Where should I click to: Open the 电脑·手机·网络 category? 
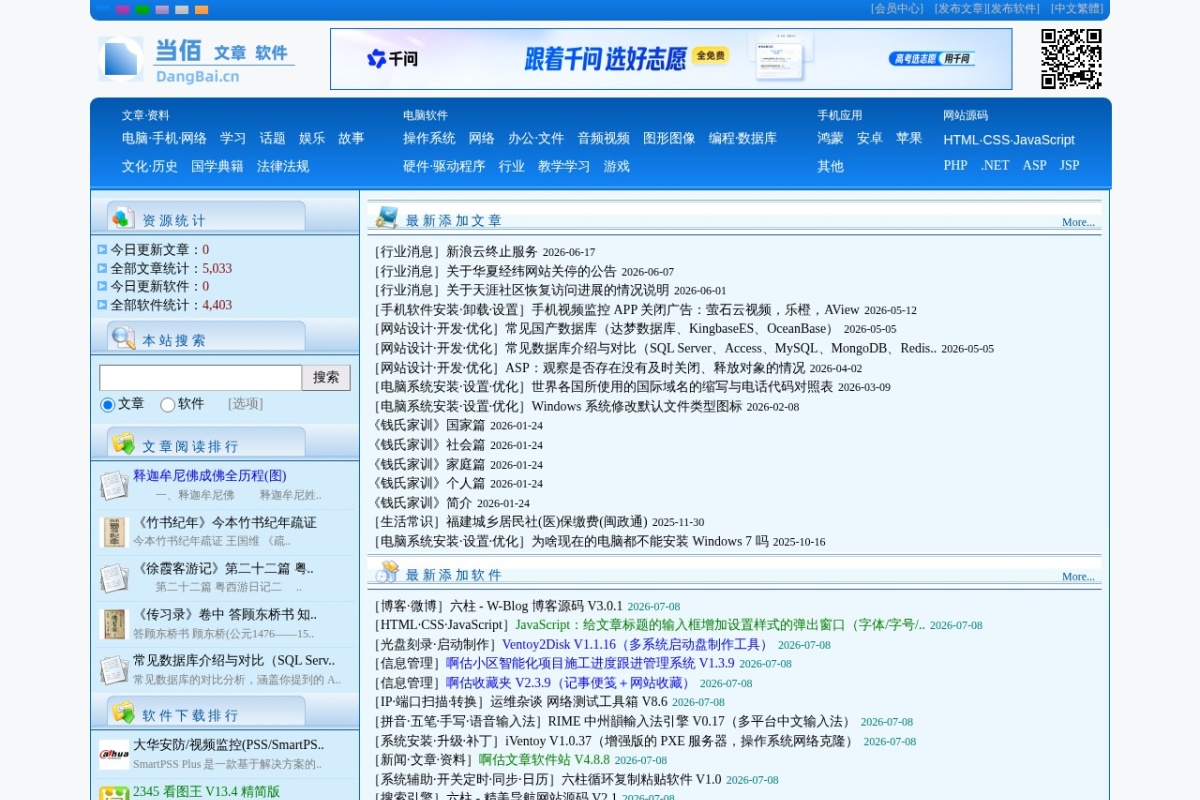(164, 138)
